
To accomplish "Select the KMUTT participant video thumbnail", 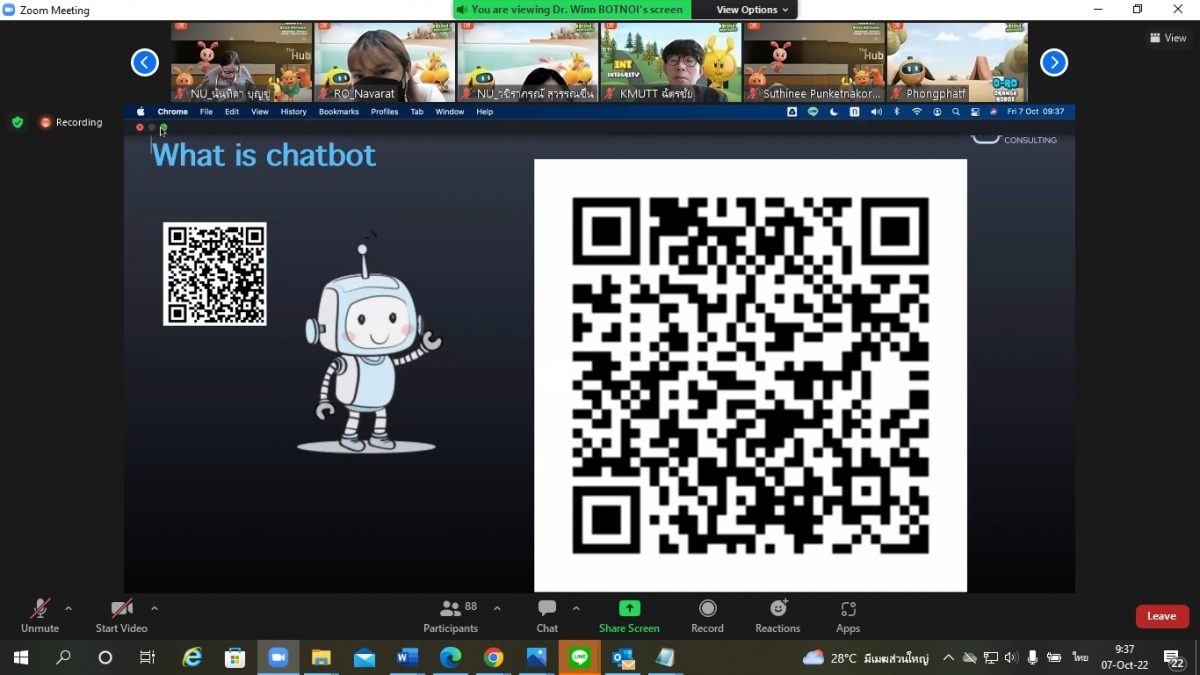I will (671, 62).
